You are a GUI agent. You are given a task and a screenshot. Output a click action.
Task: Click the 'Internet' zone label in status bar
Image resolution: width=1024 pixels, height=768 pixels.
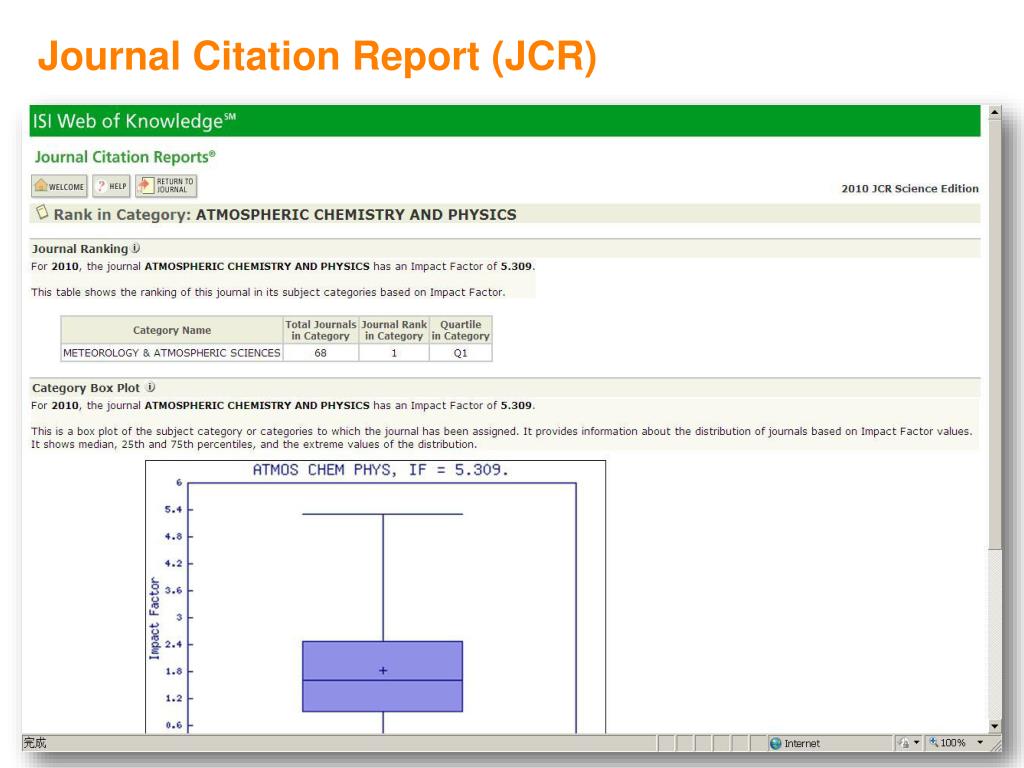click(x=802, y=743)
